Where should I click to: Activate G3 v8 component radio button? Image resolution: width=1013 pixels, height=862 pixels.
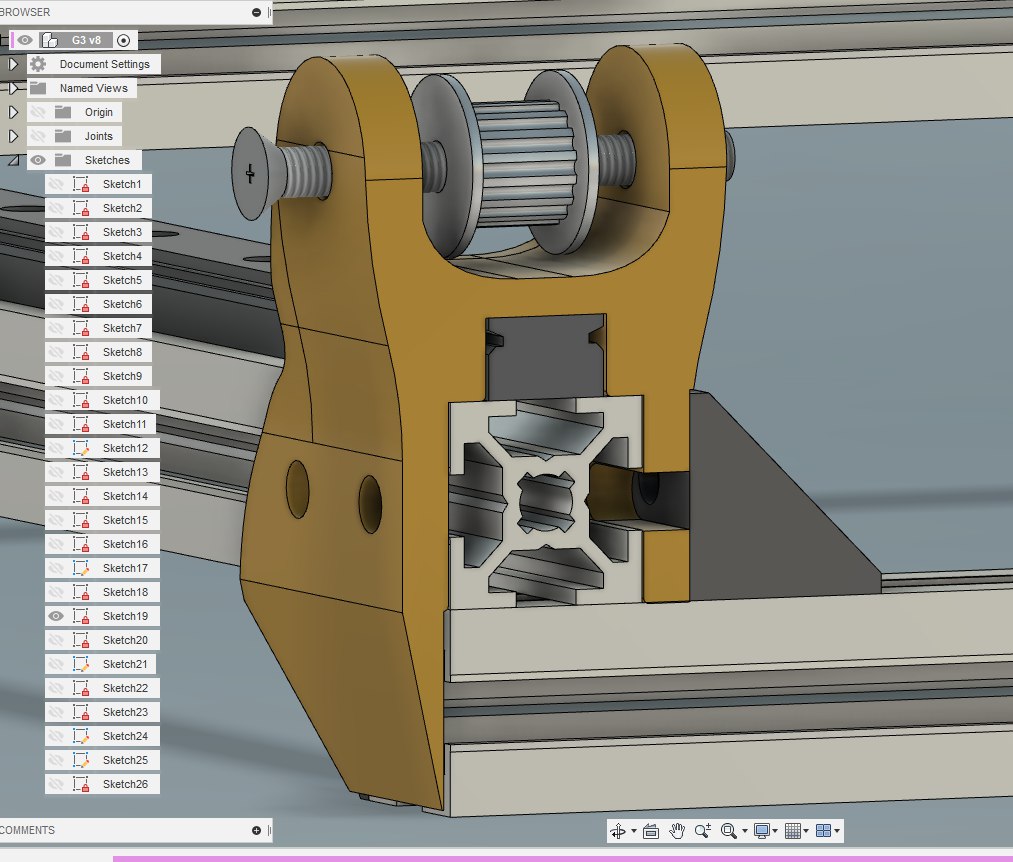point(123,41)
